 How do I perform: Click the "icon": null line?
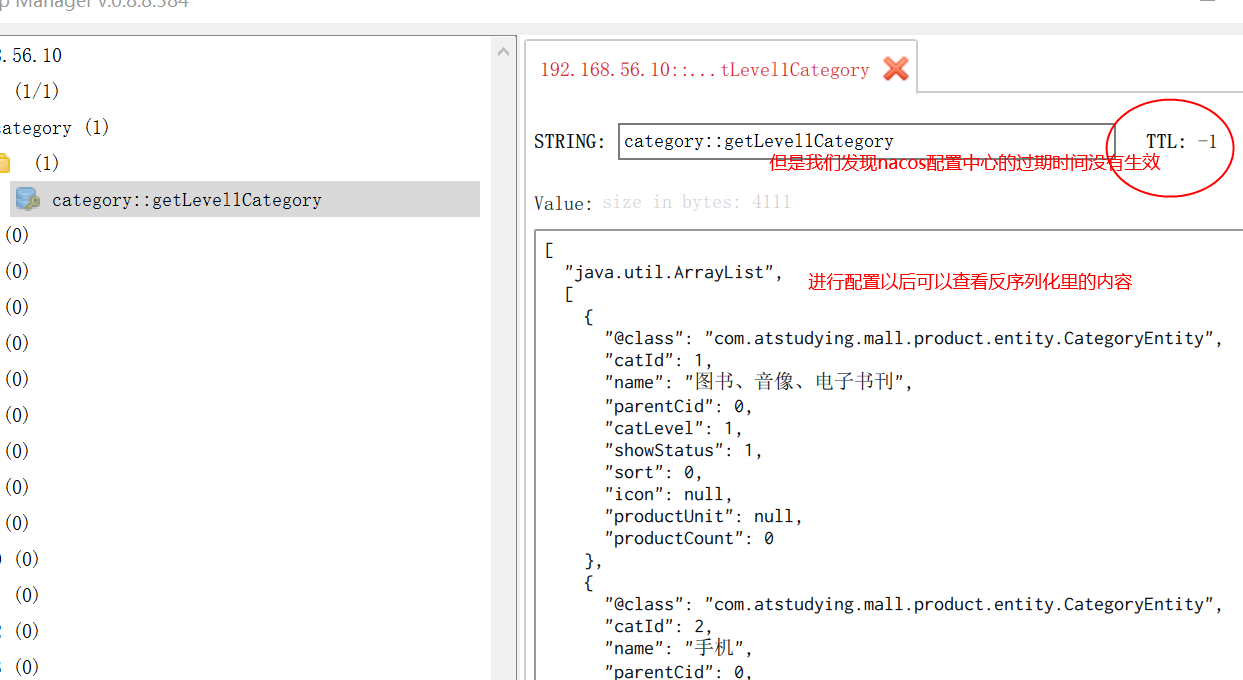click(x=668, y=494)
